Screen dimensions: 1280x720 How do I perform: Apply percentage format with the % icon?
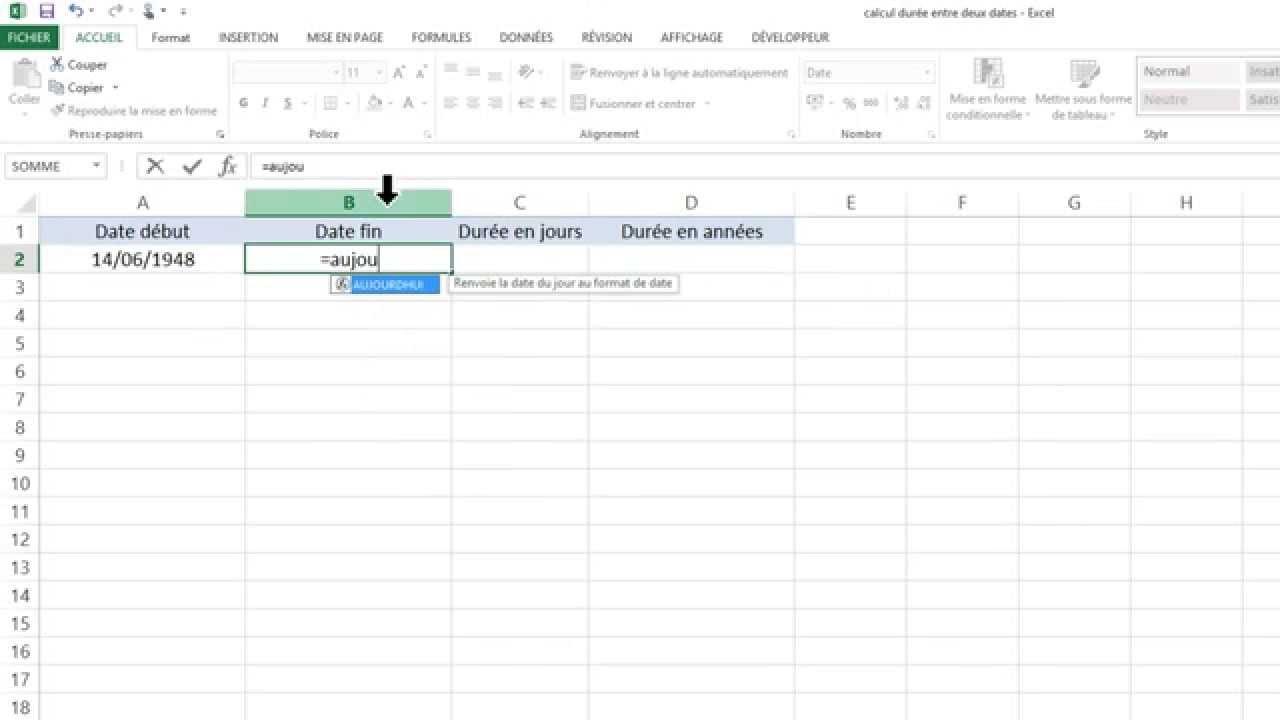coord(848,102)
